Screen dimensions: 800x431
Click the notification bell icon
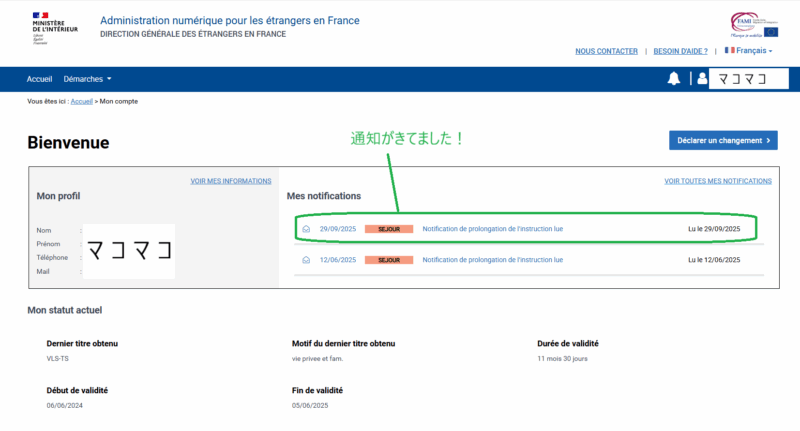[674, 79]
